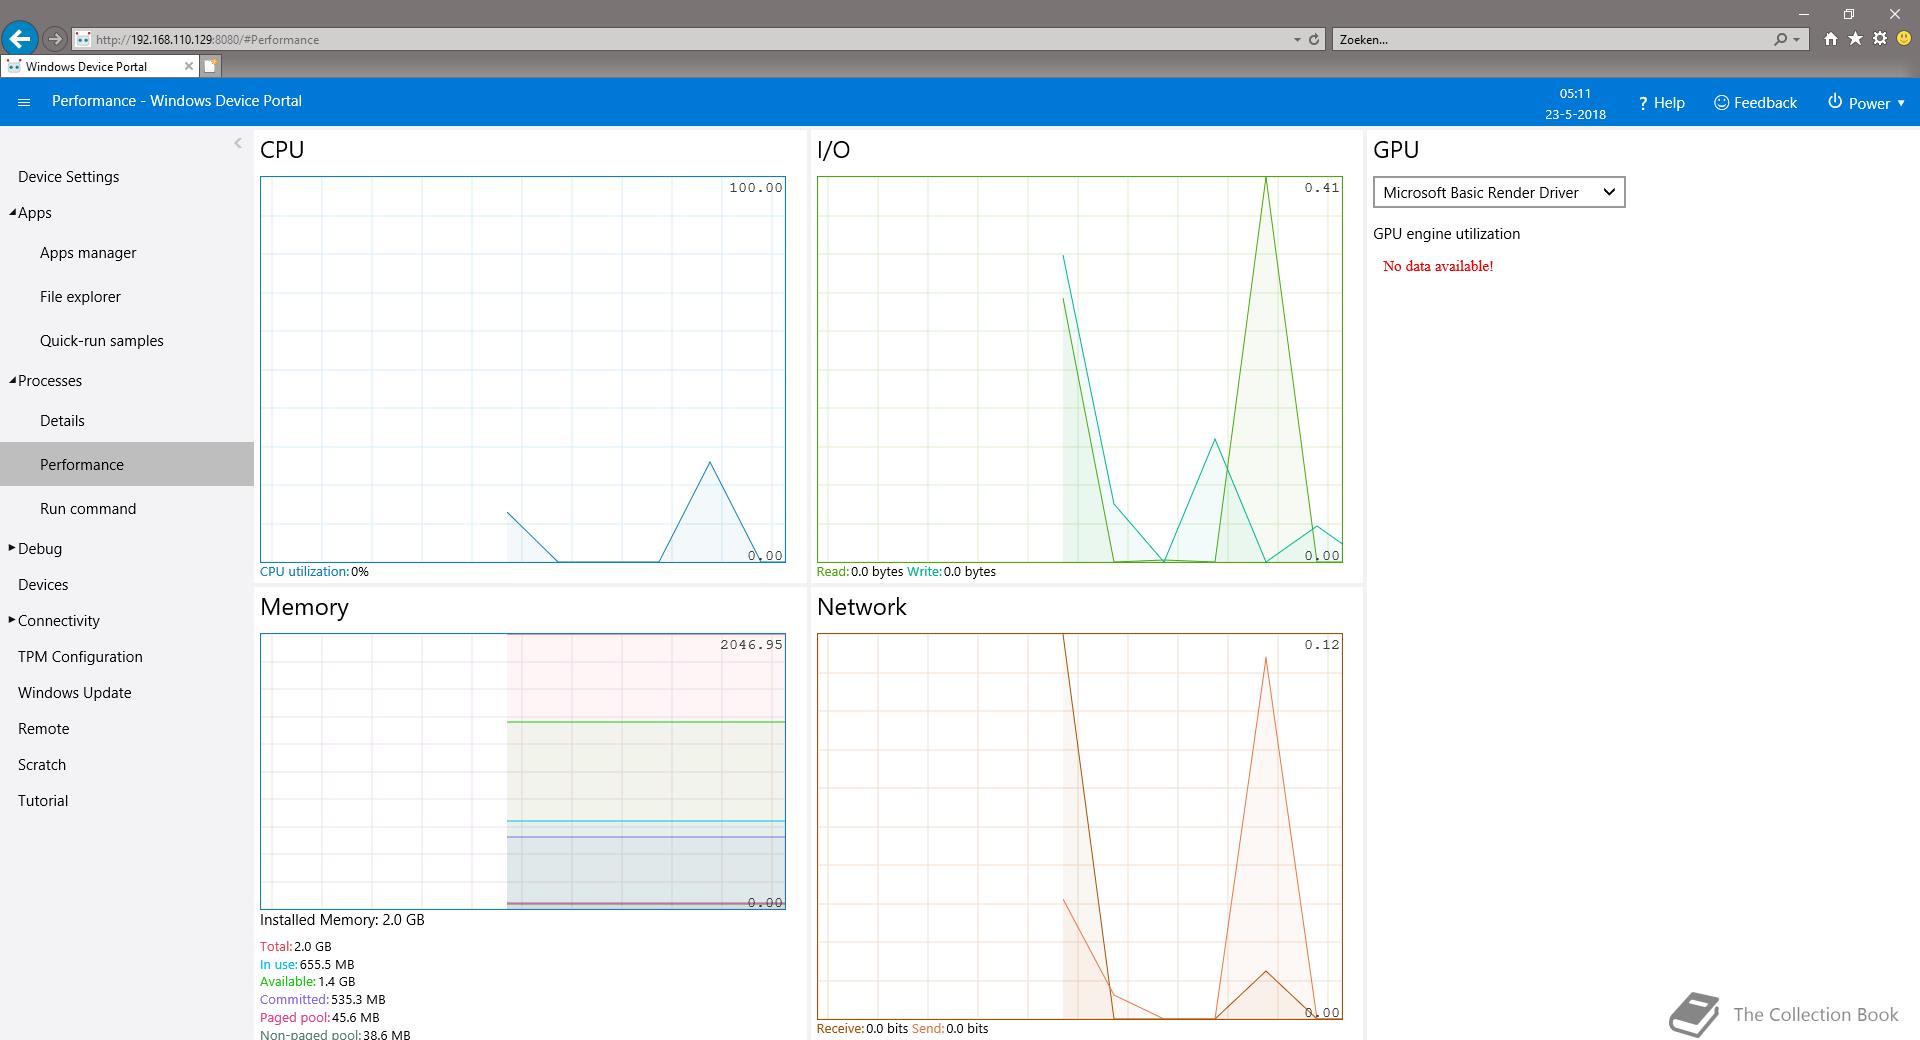Expand the Debug tree section
This screenshot has height=1040, width=1920.
12,548
